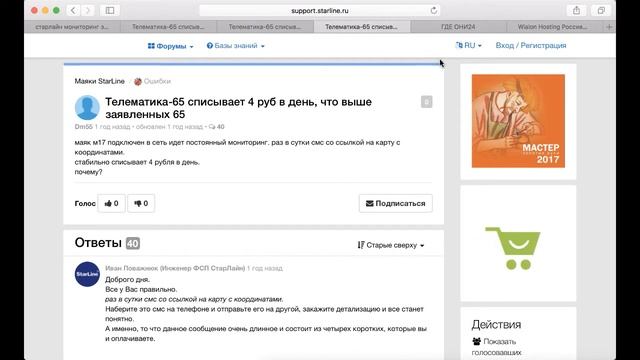Viewport: 640px width, 360px height.
Task: Reload the page with the refresh icon
Action: click(x=433, y=11)
